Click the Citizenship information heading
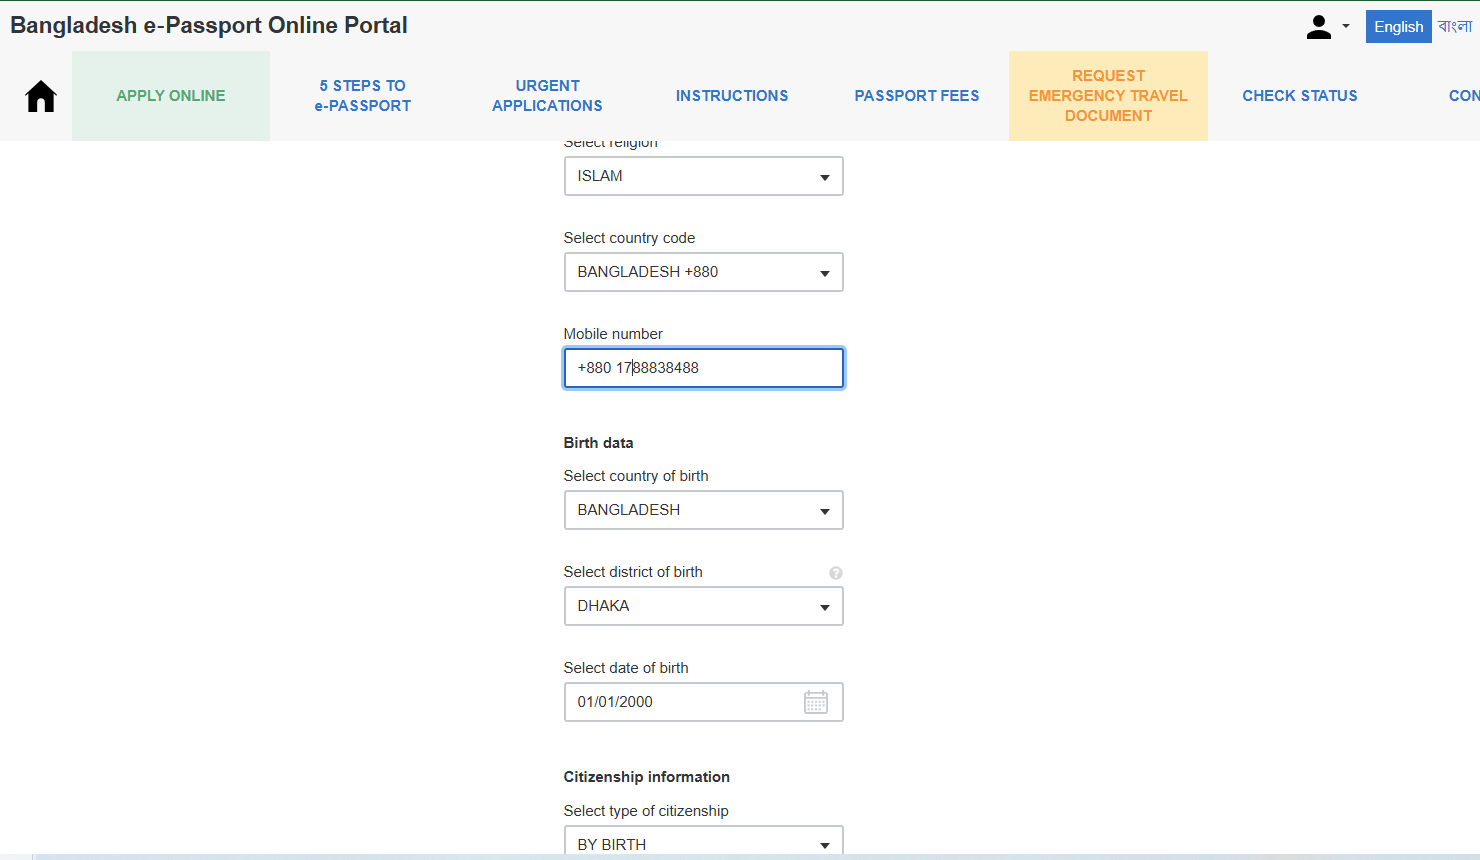 pyautogui.click(x=646, y=777)
